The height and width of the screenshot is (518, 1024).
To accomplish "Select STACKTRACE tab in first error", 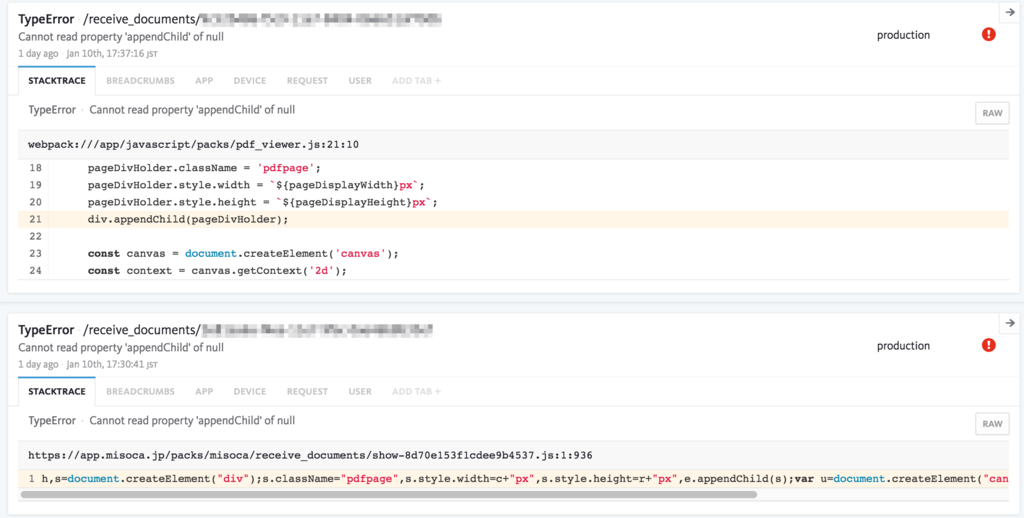I will [x=57, y=81].
